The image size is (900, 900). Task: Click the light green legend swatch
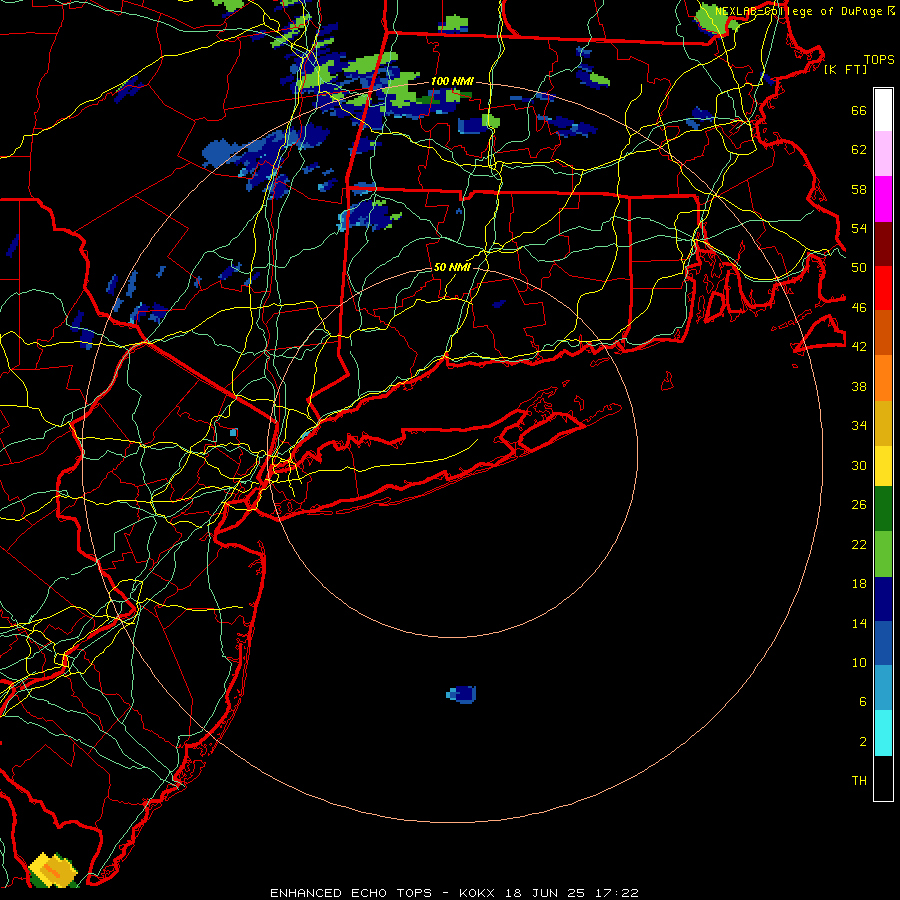pyautogui.click(x=883, y=554)
